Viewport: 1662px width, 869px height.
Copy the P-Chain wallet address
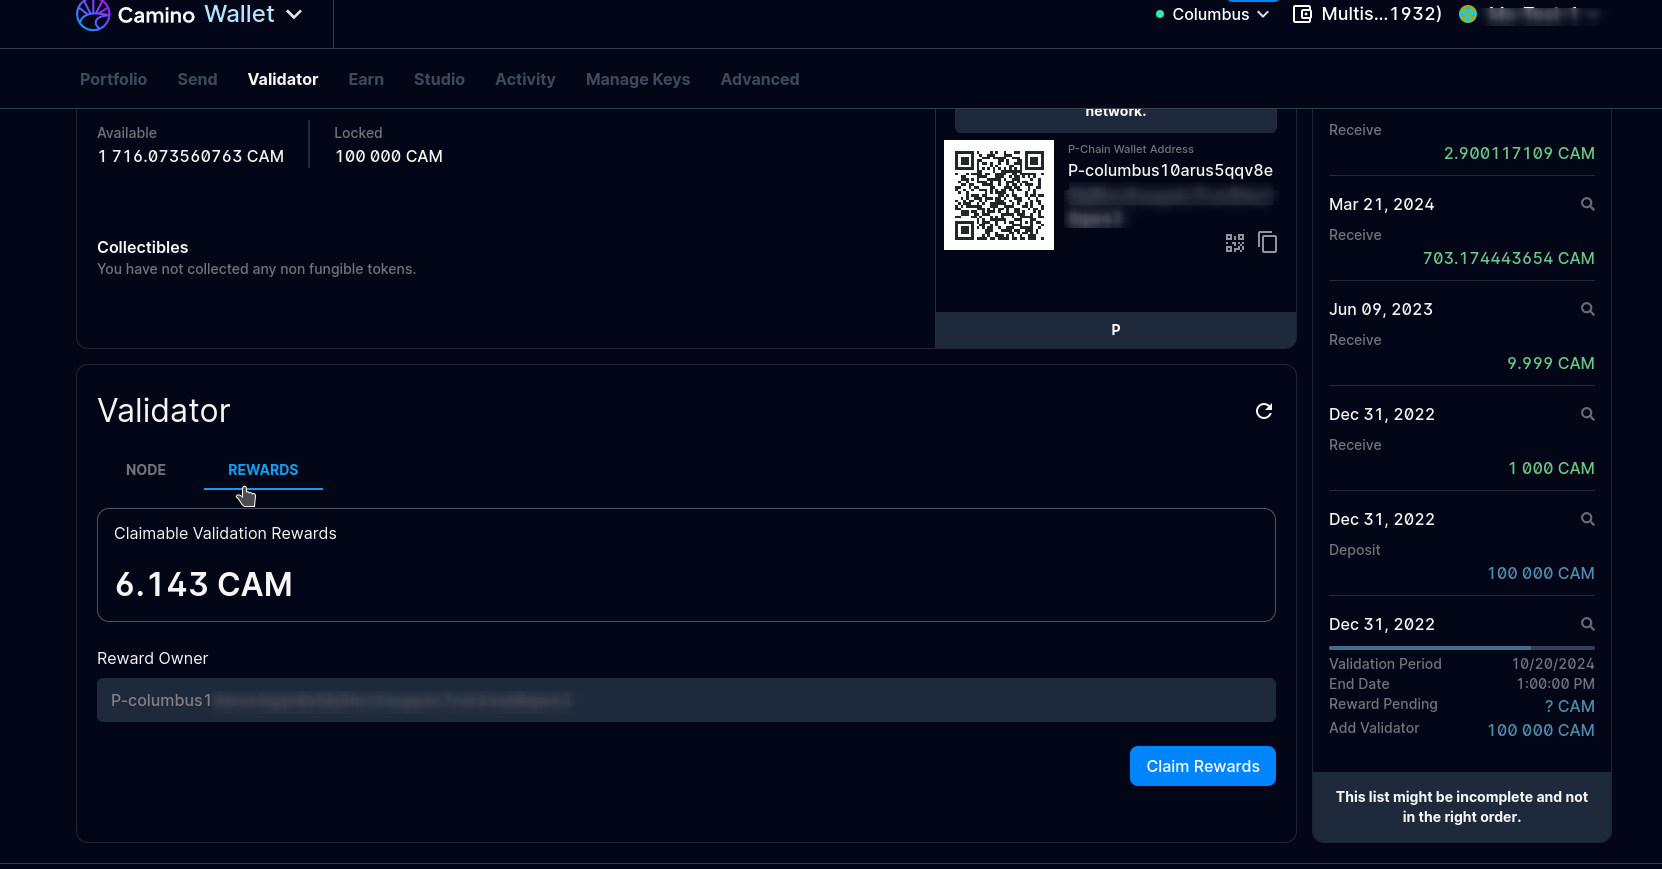click(1268, 243)
